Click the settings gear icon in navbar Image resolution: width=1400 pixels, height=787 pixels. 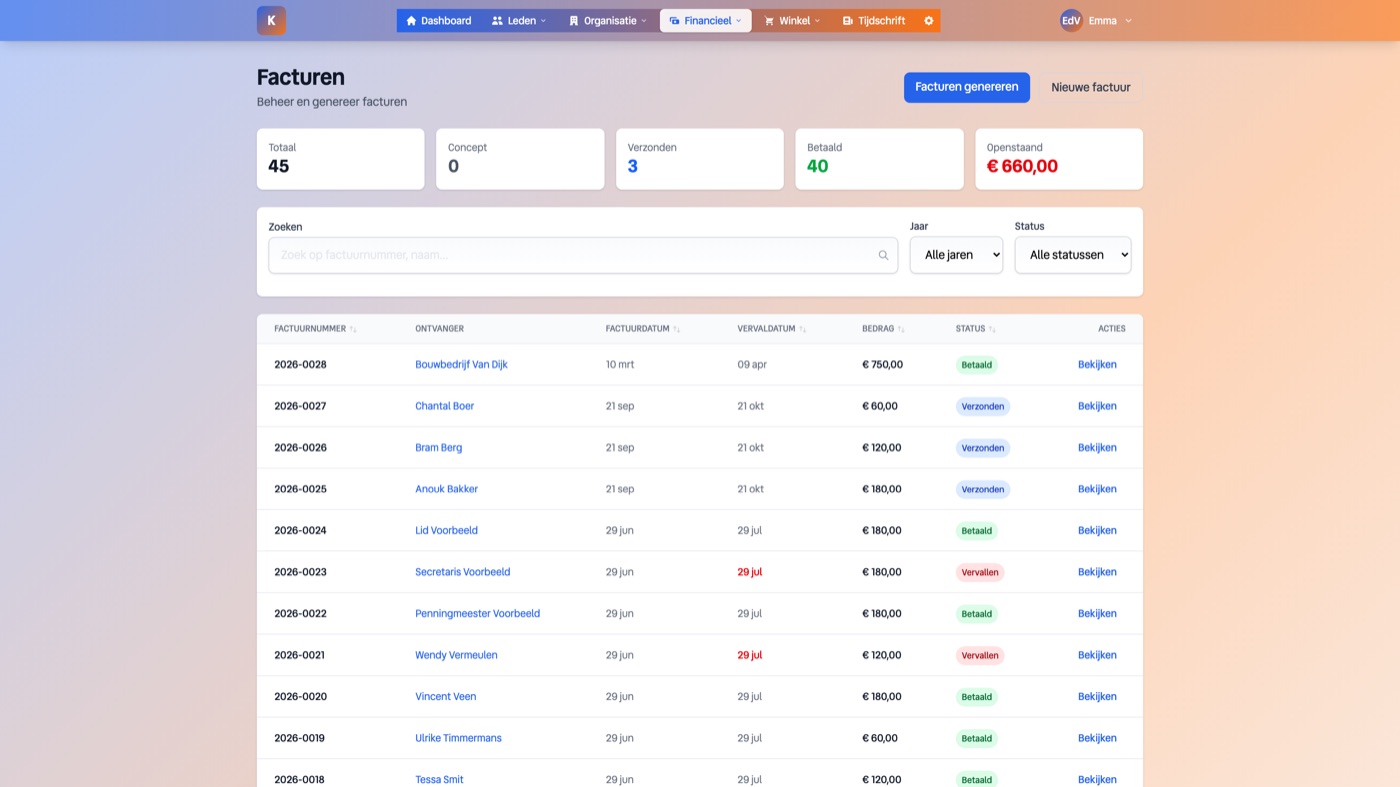coord(928,20)
